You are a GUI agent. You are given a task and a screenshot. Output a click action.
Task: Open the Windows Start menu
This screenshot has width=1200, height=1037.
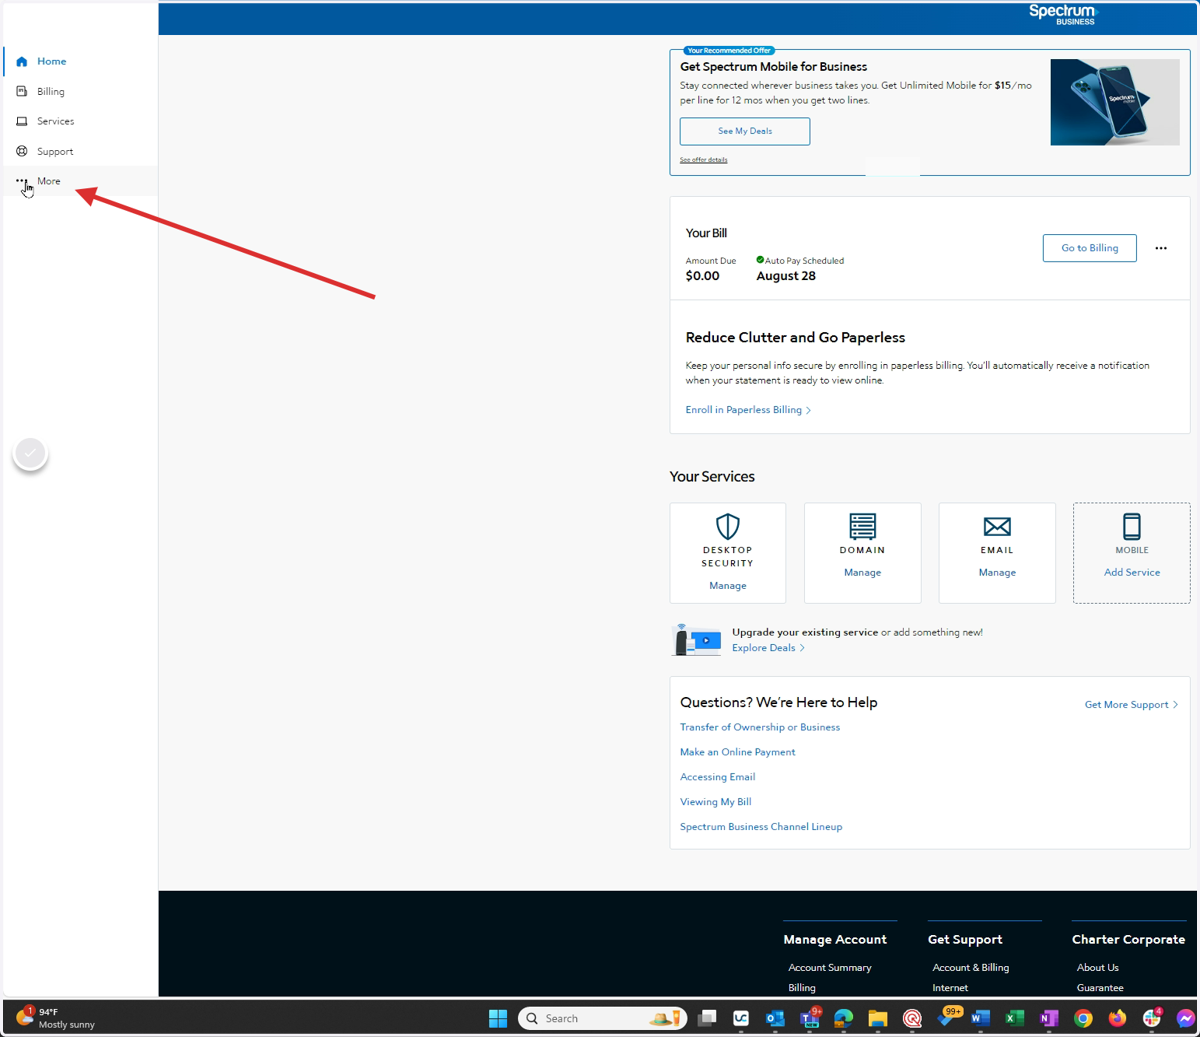(498, 1018)
